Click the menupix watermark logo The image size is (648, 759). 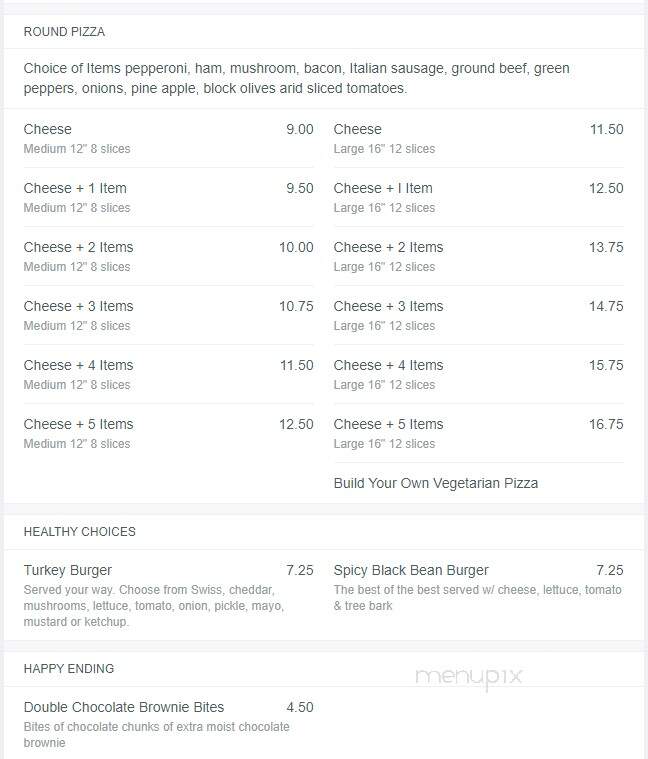click(469, 677)
